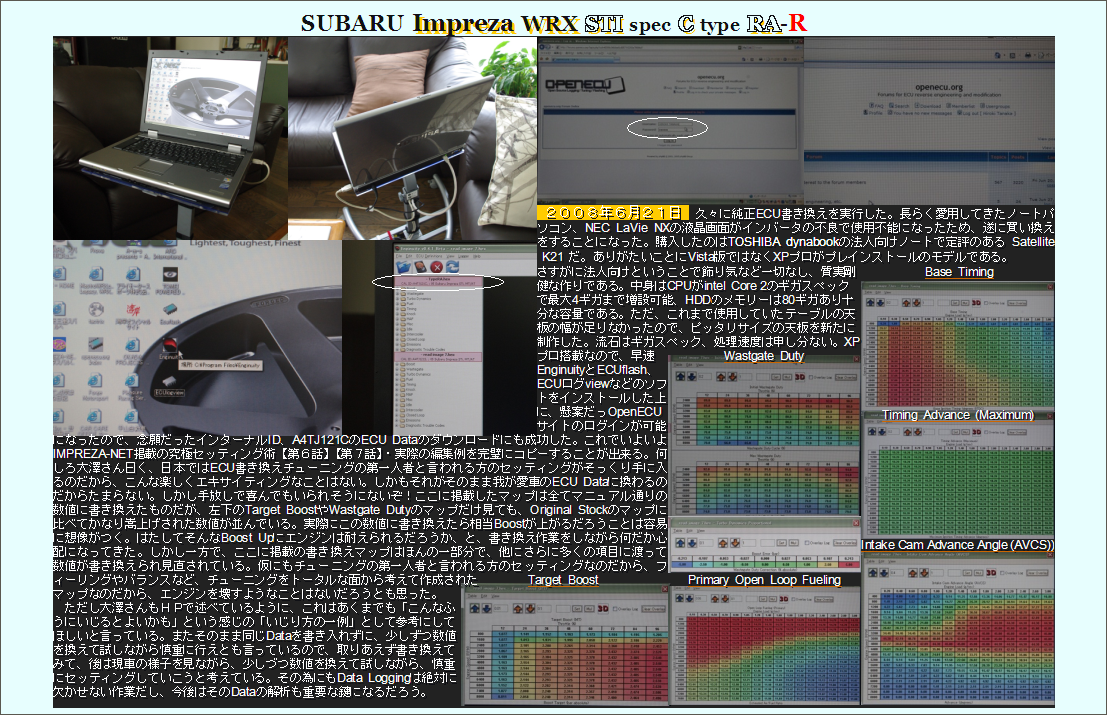Click the openecu.org forum page screenshot
Screen dimensions: 1107x715
[929, 121]
